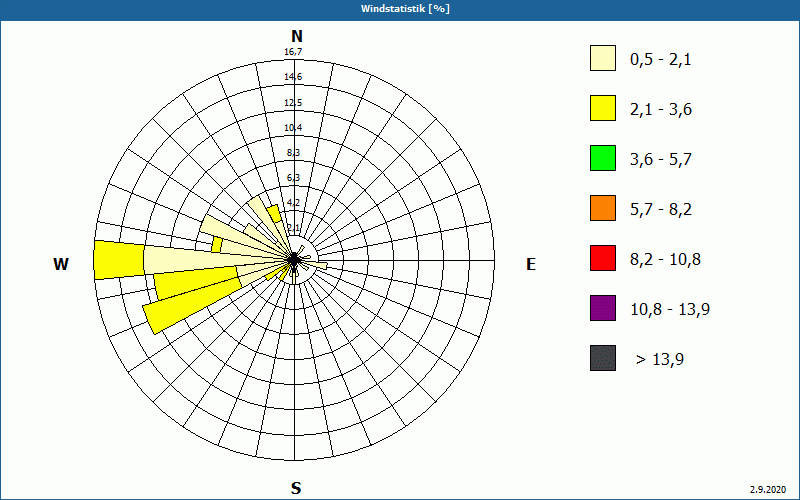The image size is (800, 500).
Task: Click the green 3,6 - 5,7 legend swatch
Action: pos(603,158)
